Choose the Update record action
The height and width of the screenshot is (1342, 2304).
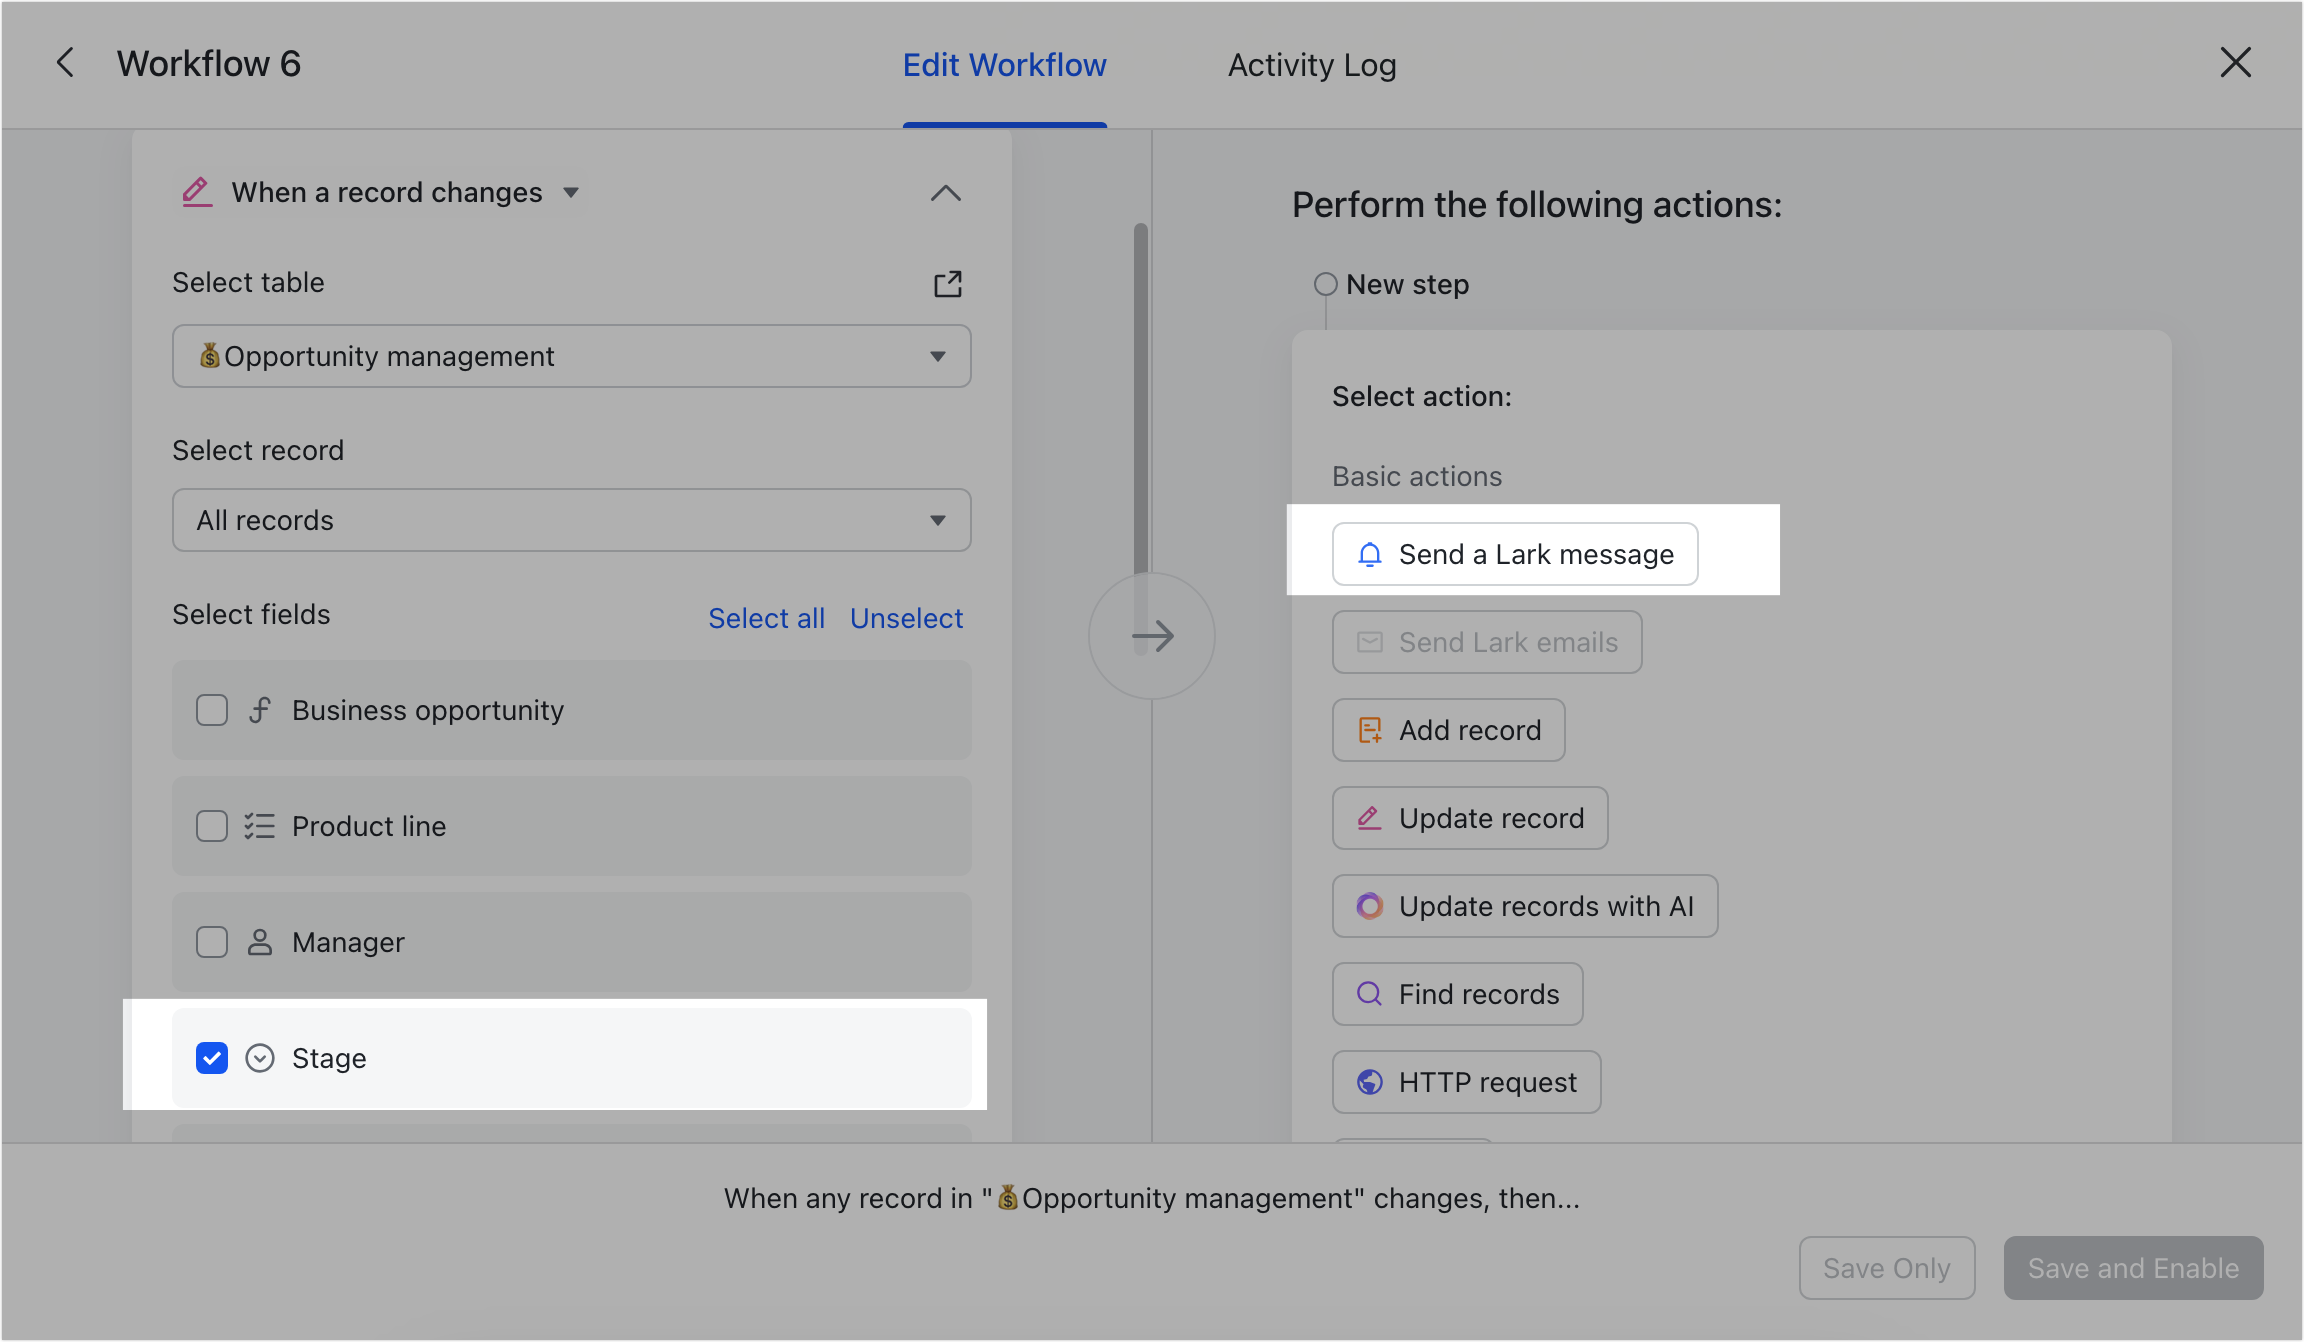click(1470, 818)
